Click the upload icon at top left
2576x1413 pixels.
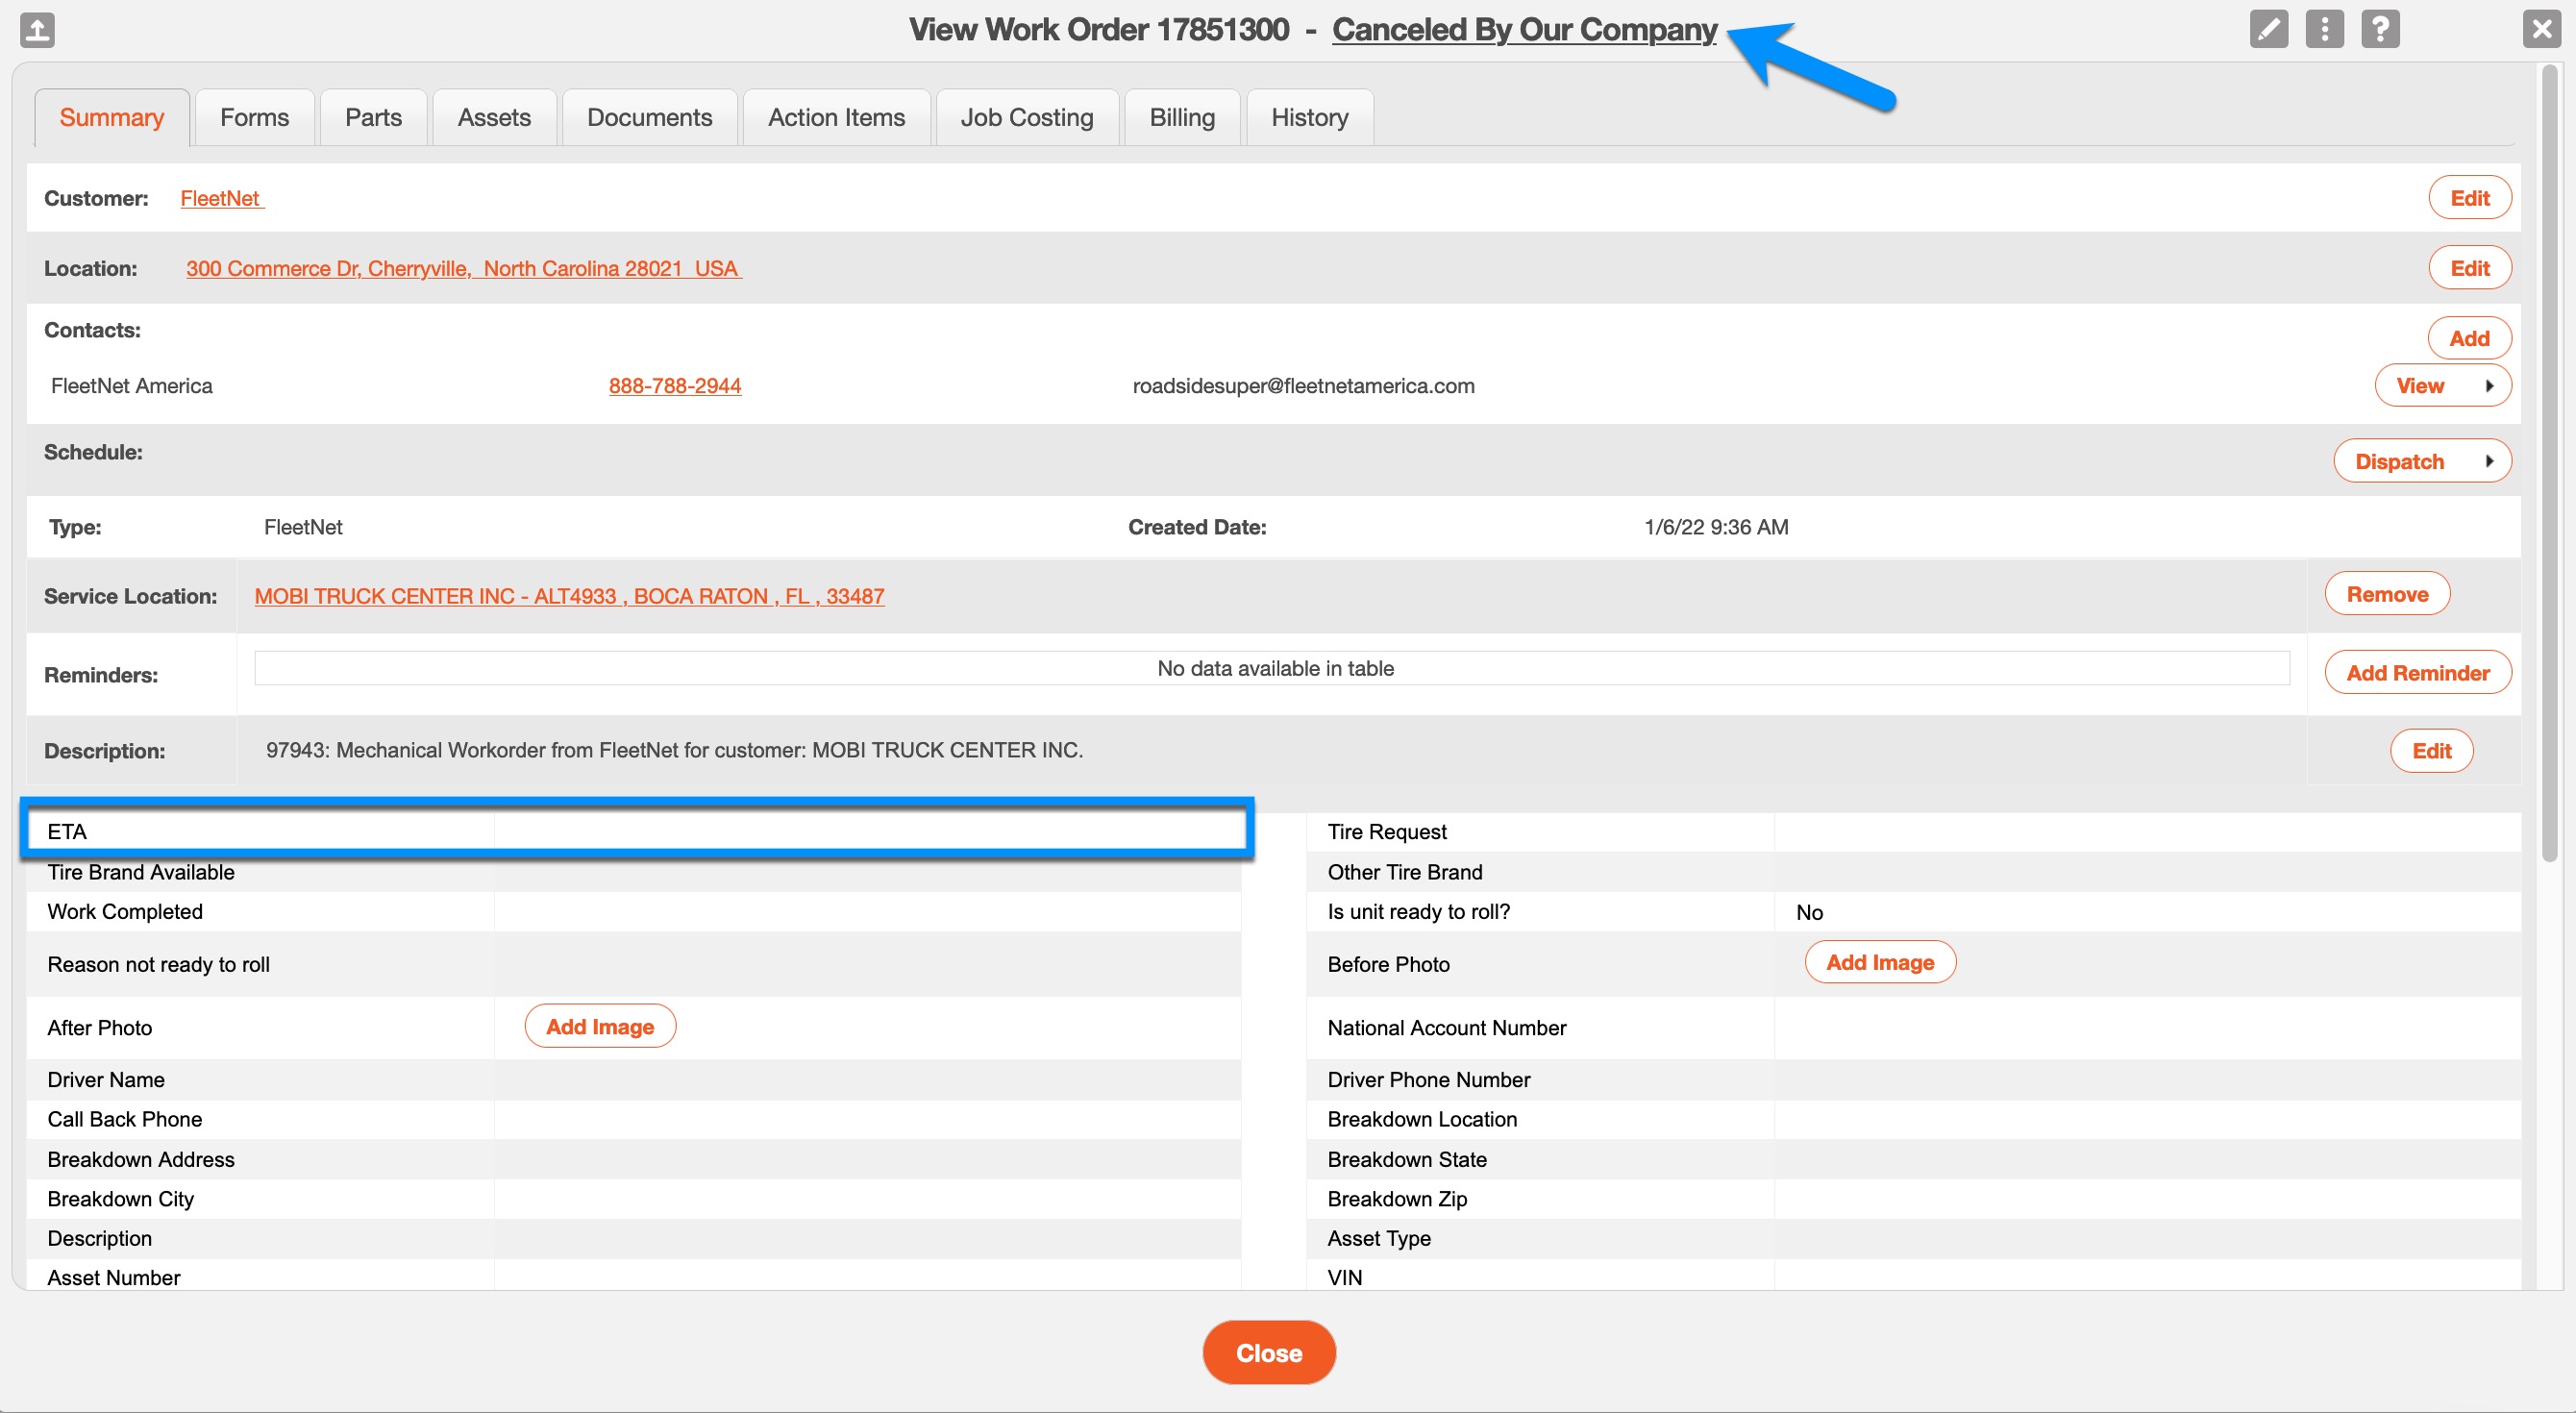click(37, 29)
